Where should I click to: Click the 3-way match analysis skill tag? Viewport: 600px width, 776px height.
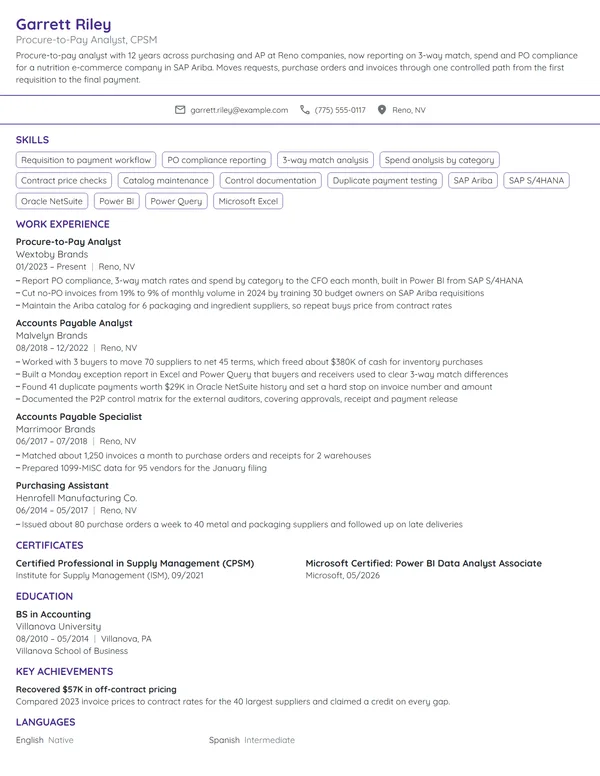[325, 160]
